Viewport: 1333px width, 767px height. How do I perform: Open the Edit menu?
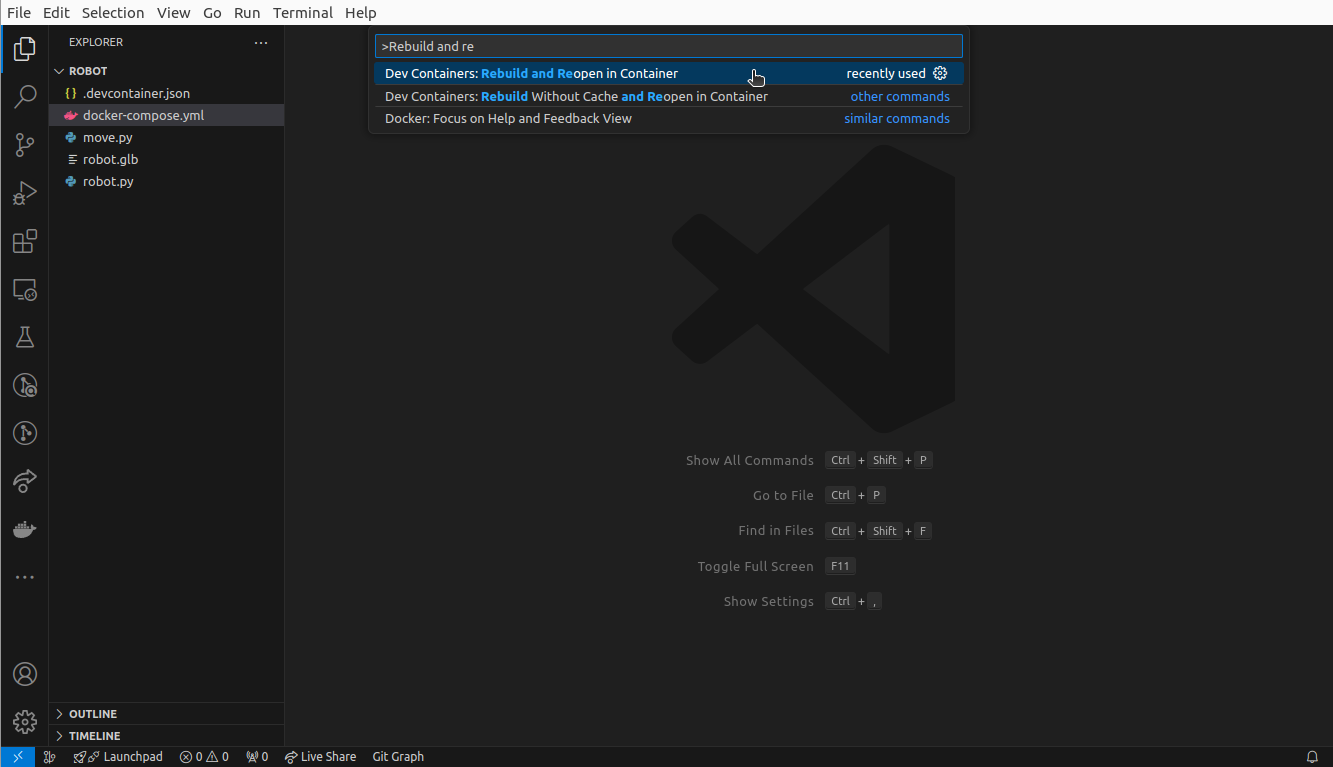56,13
